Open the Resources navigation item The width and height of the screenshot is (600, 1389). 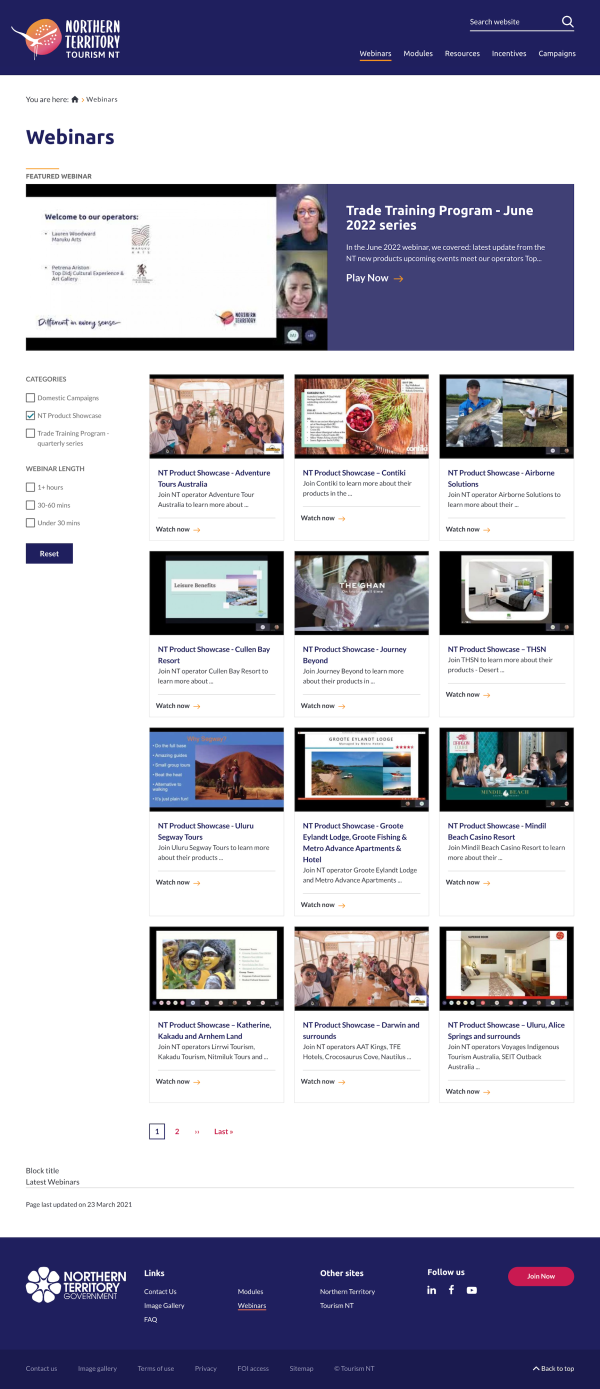point(462,53)
